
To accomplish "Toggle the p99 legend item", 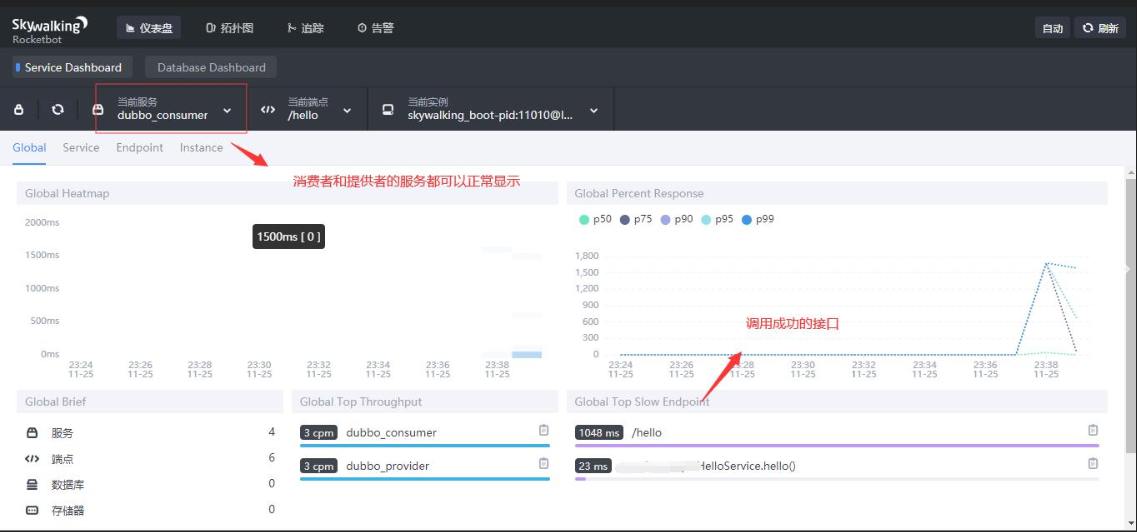I will click(757, 219).
